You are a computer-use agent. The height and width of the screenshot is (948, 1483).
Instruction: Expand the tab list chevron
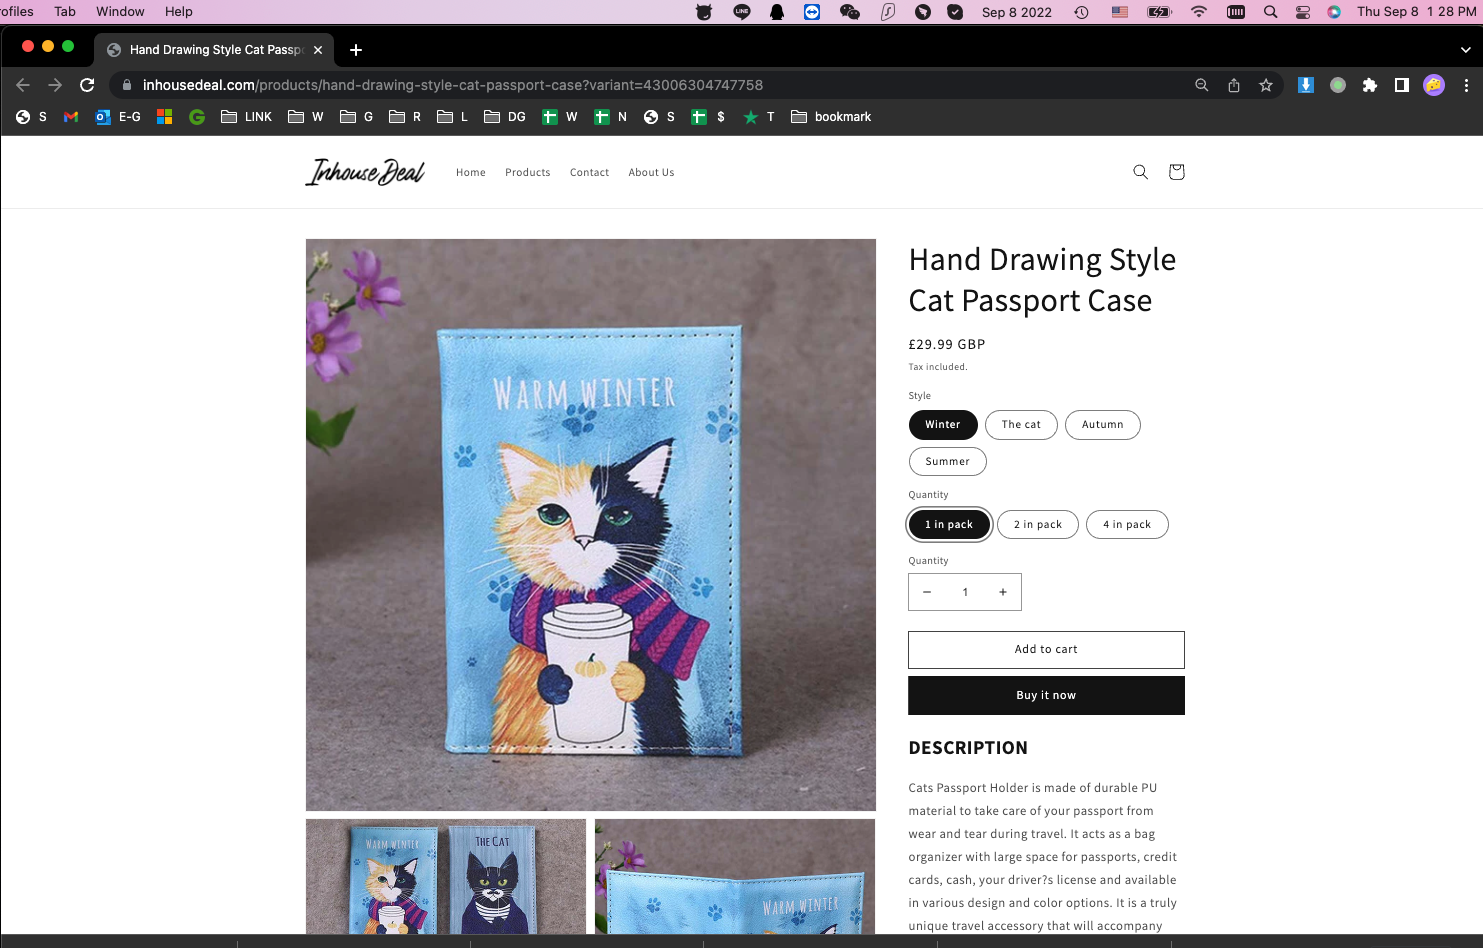tap(1466, 49)
